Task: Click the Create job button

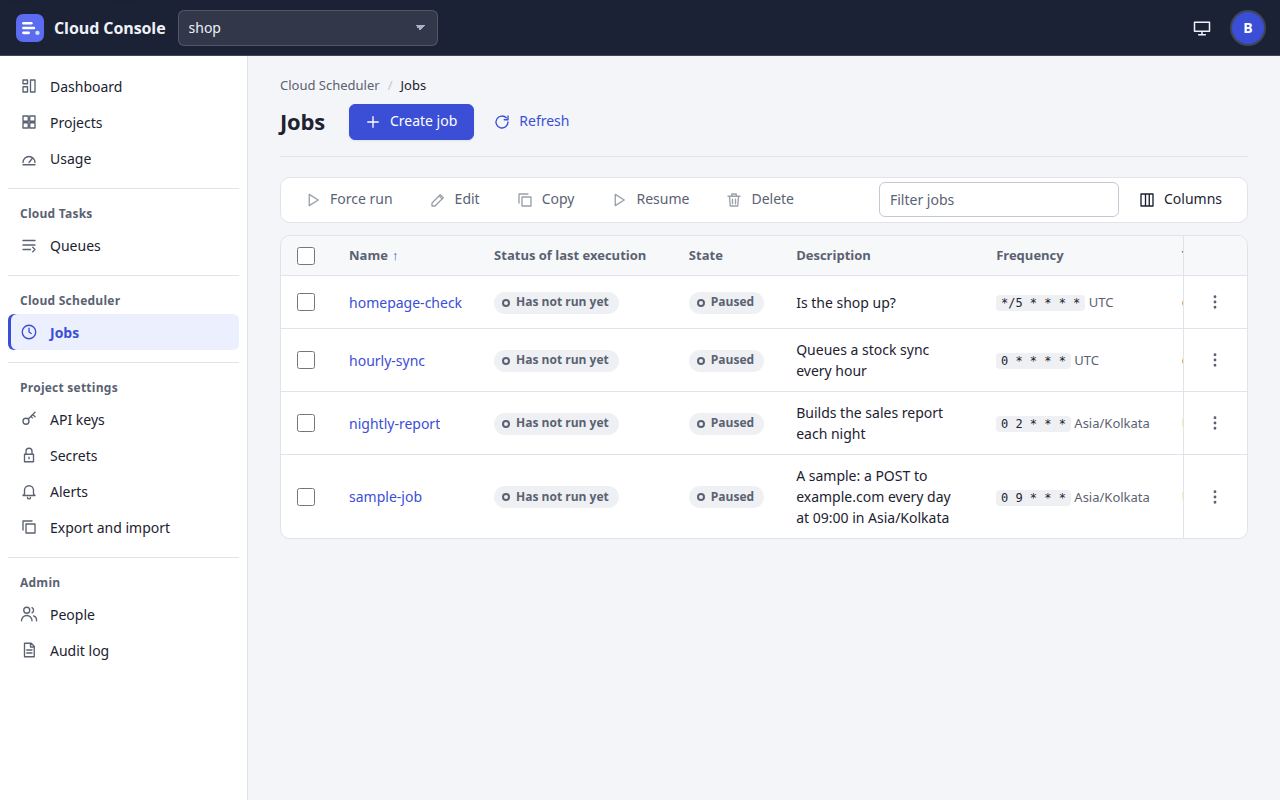Action: click(411, 122)
